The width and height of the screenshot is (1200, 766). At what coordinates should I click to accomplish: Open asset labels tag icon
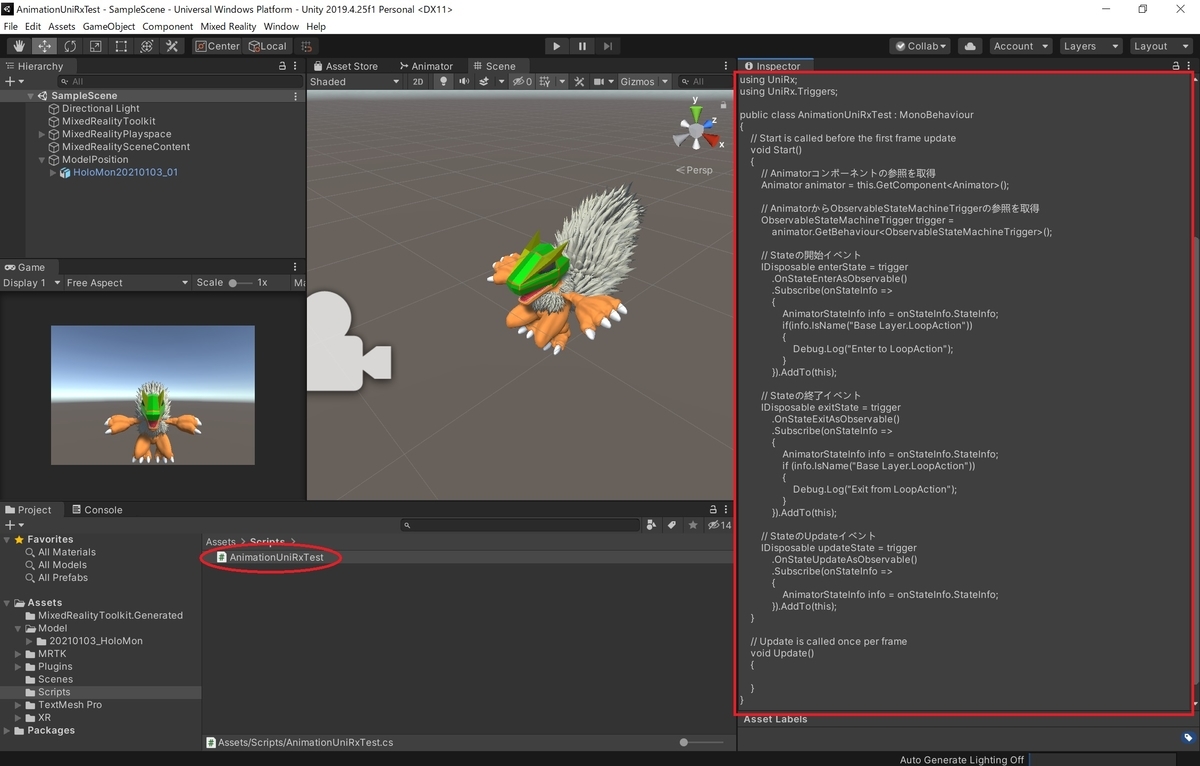coord(1188,738)
